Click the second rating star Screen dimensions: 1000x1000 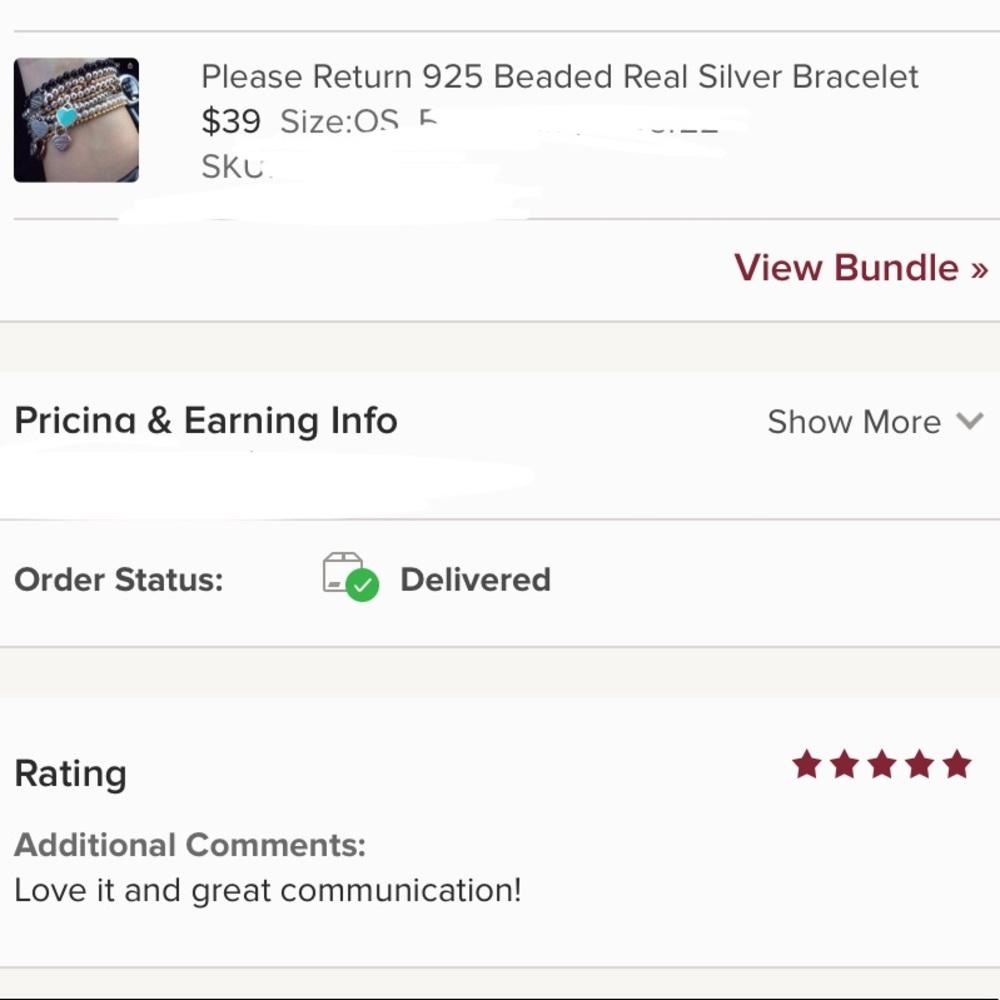click(844, 764)
